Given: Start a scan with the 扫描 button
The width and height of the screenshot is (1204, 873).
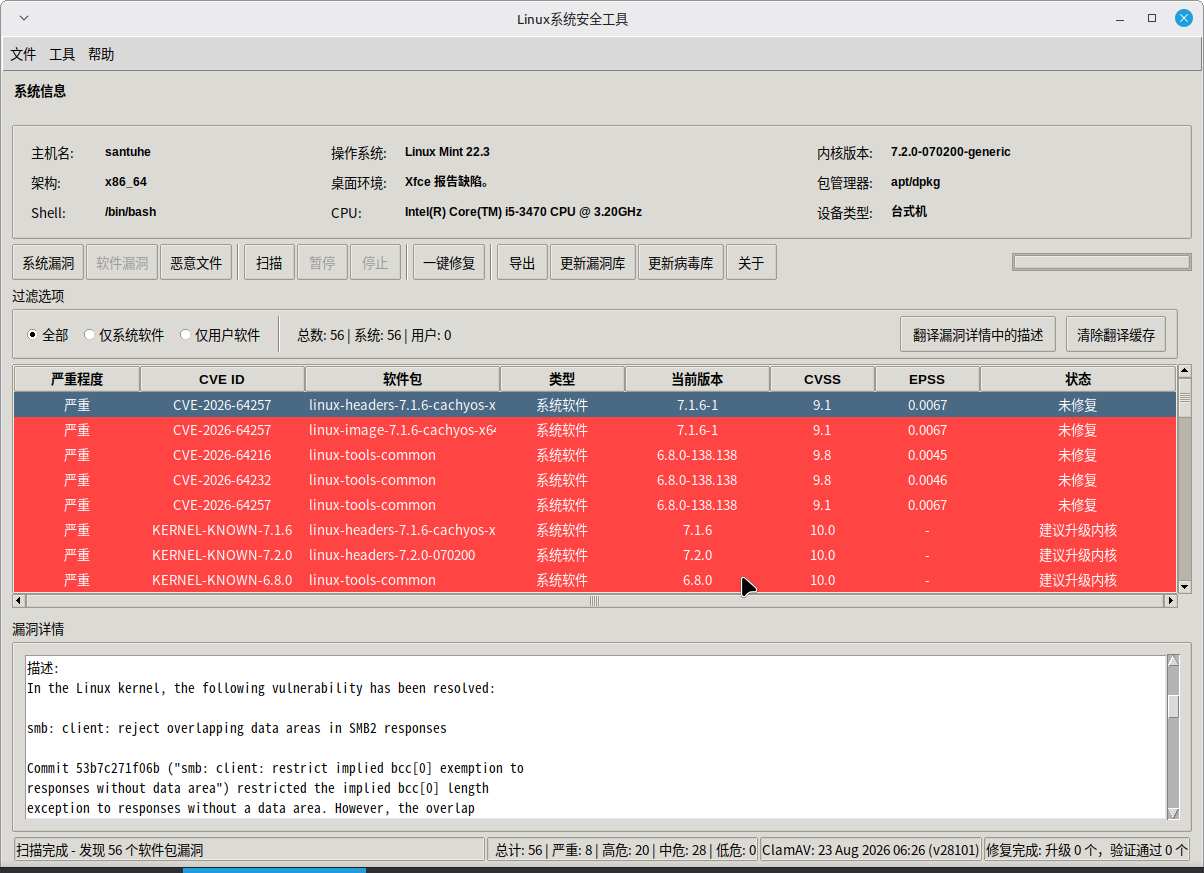Looking at the screenshot, I should [269, 263].
